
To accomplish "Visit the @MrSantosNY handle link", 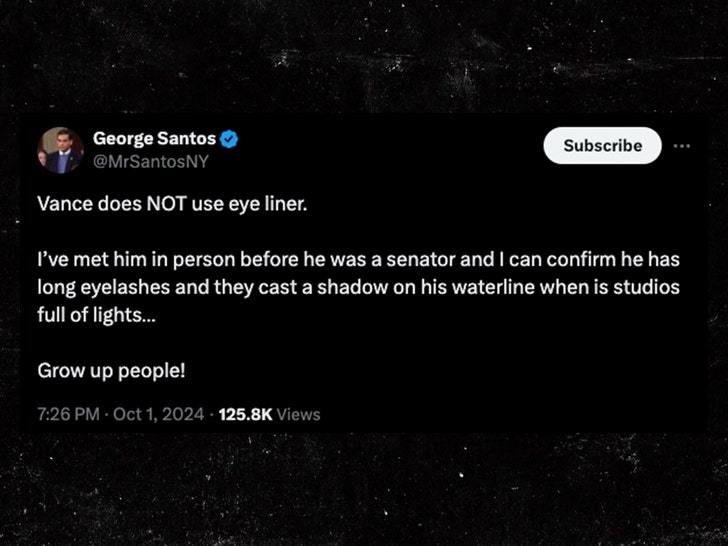I will [151, 158].
